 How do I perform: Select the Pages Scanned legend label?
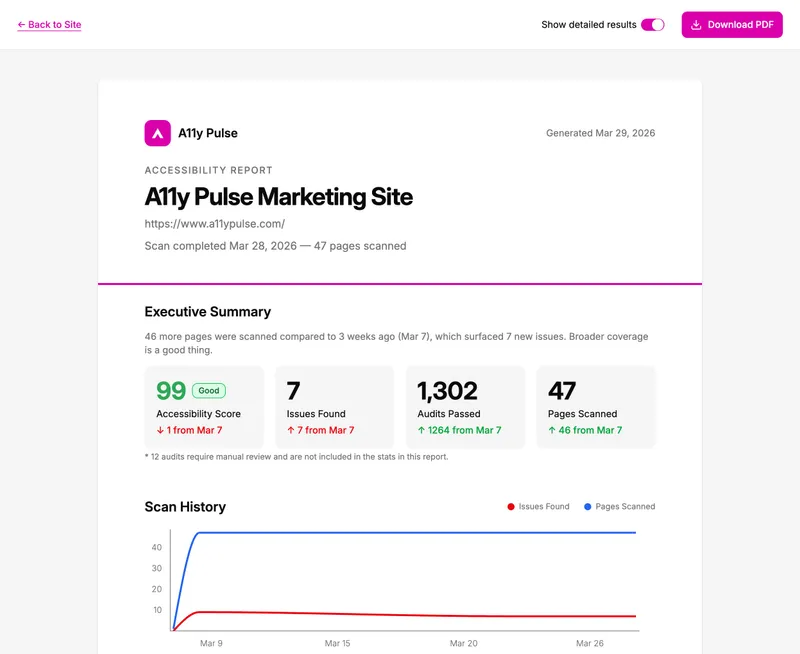[625, 506]
